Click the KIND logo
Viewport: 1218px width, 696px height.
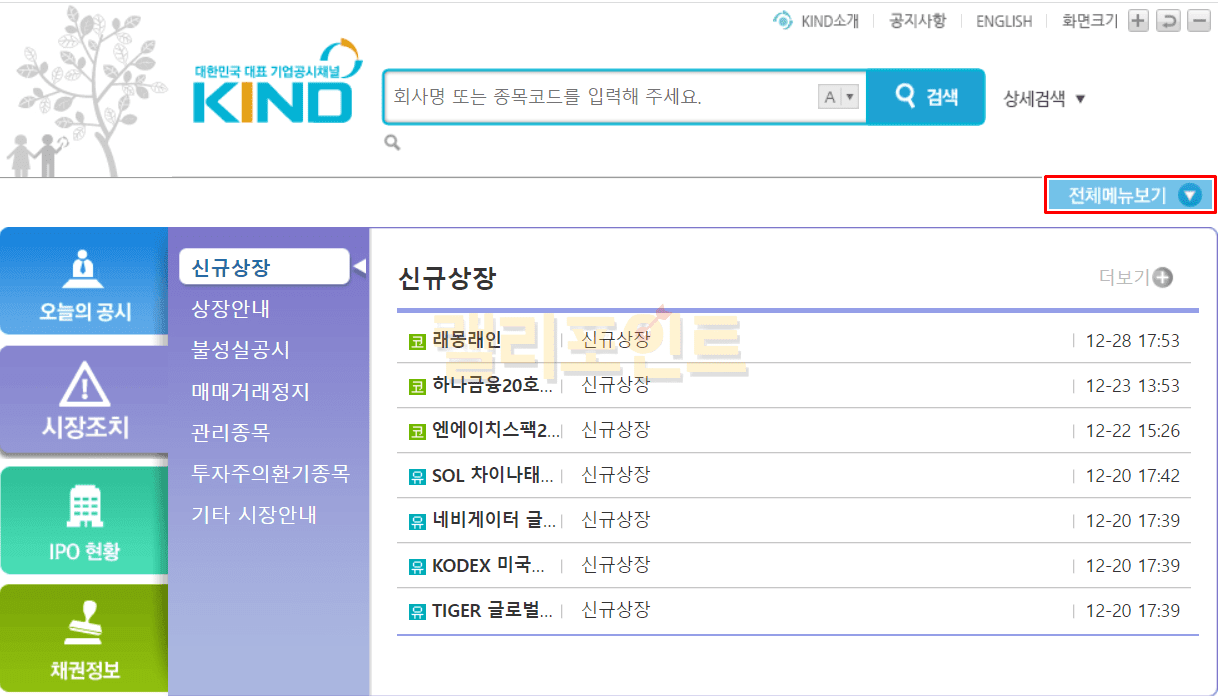click(272, 88)
